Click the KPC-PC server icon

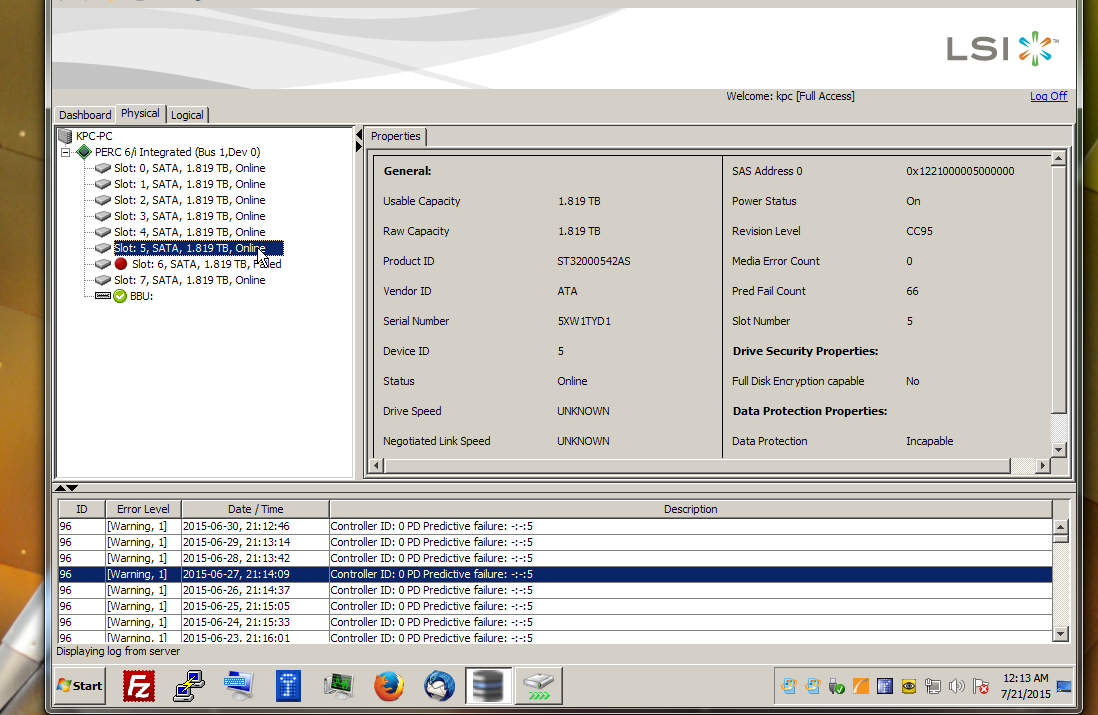tap(66, 136)
